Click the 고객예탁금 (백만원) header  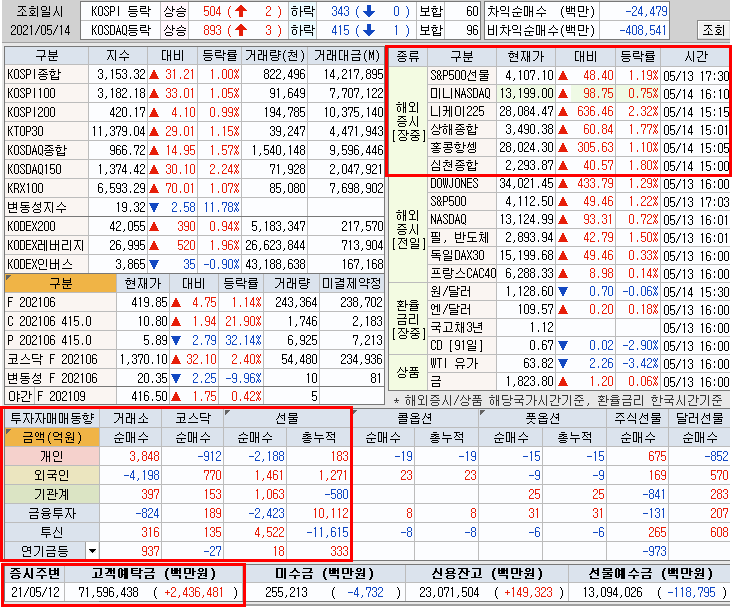point(154,573)
